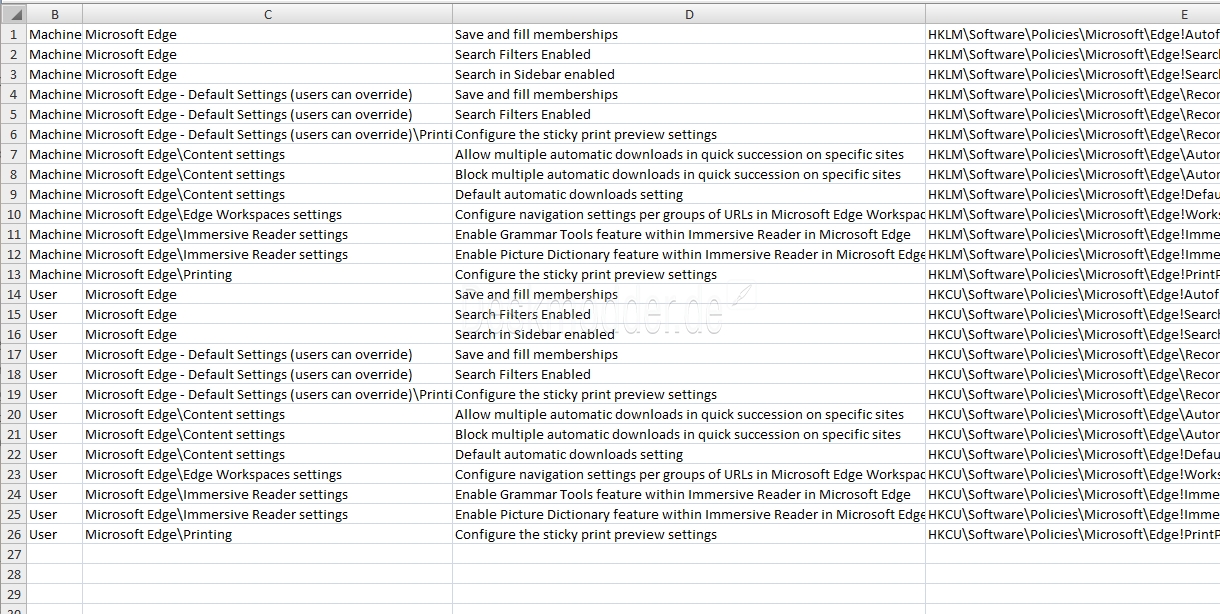Select row 19 "Configure the sticky print preview settings"
The image size is (1220, 614).
[x=689, y=394]
